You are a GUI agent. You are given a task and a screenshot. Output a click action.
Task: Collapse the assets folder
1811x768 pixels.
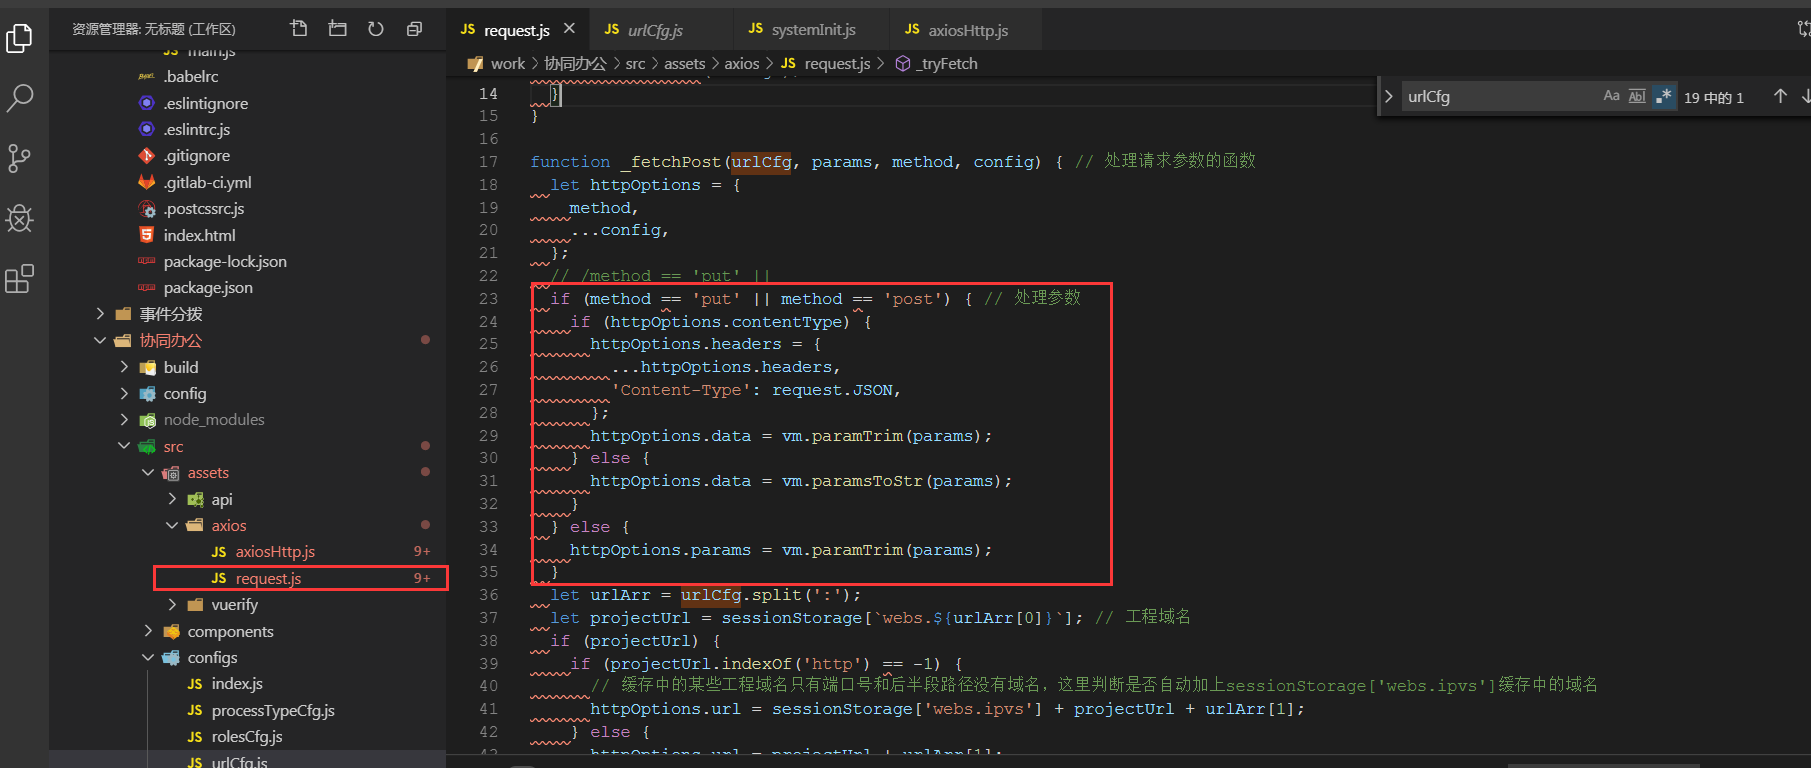coord(148,472)
